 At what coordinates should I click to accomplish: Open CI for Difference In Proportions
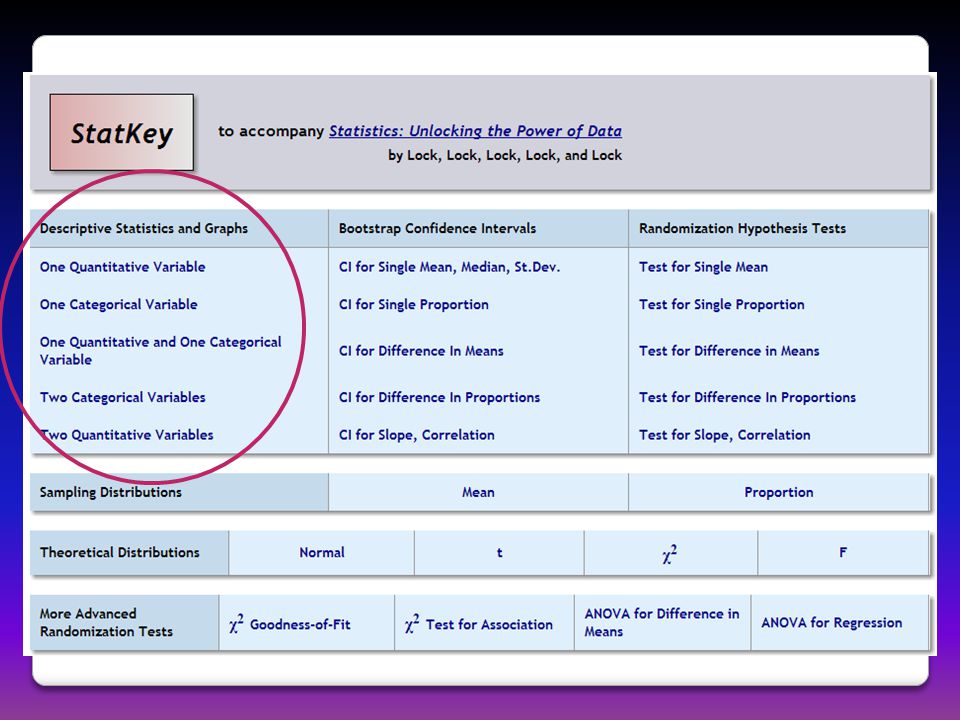tap(440, 397)
